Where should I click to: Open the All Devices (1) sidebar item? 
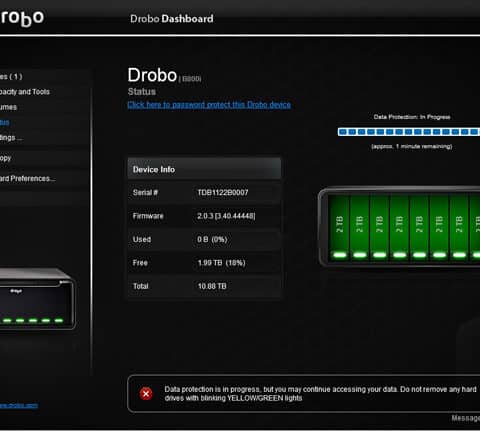point(11,76)
